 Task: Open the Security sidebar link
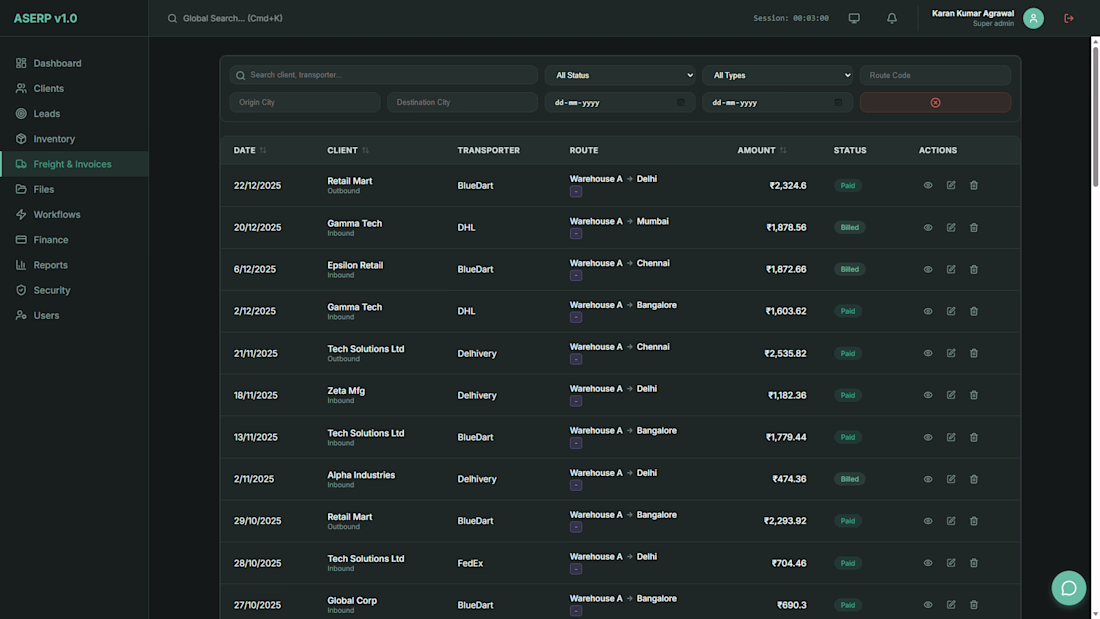[74, 290]
